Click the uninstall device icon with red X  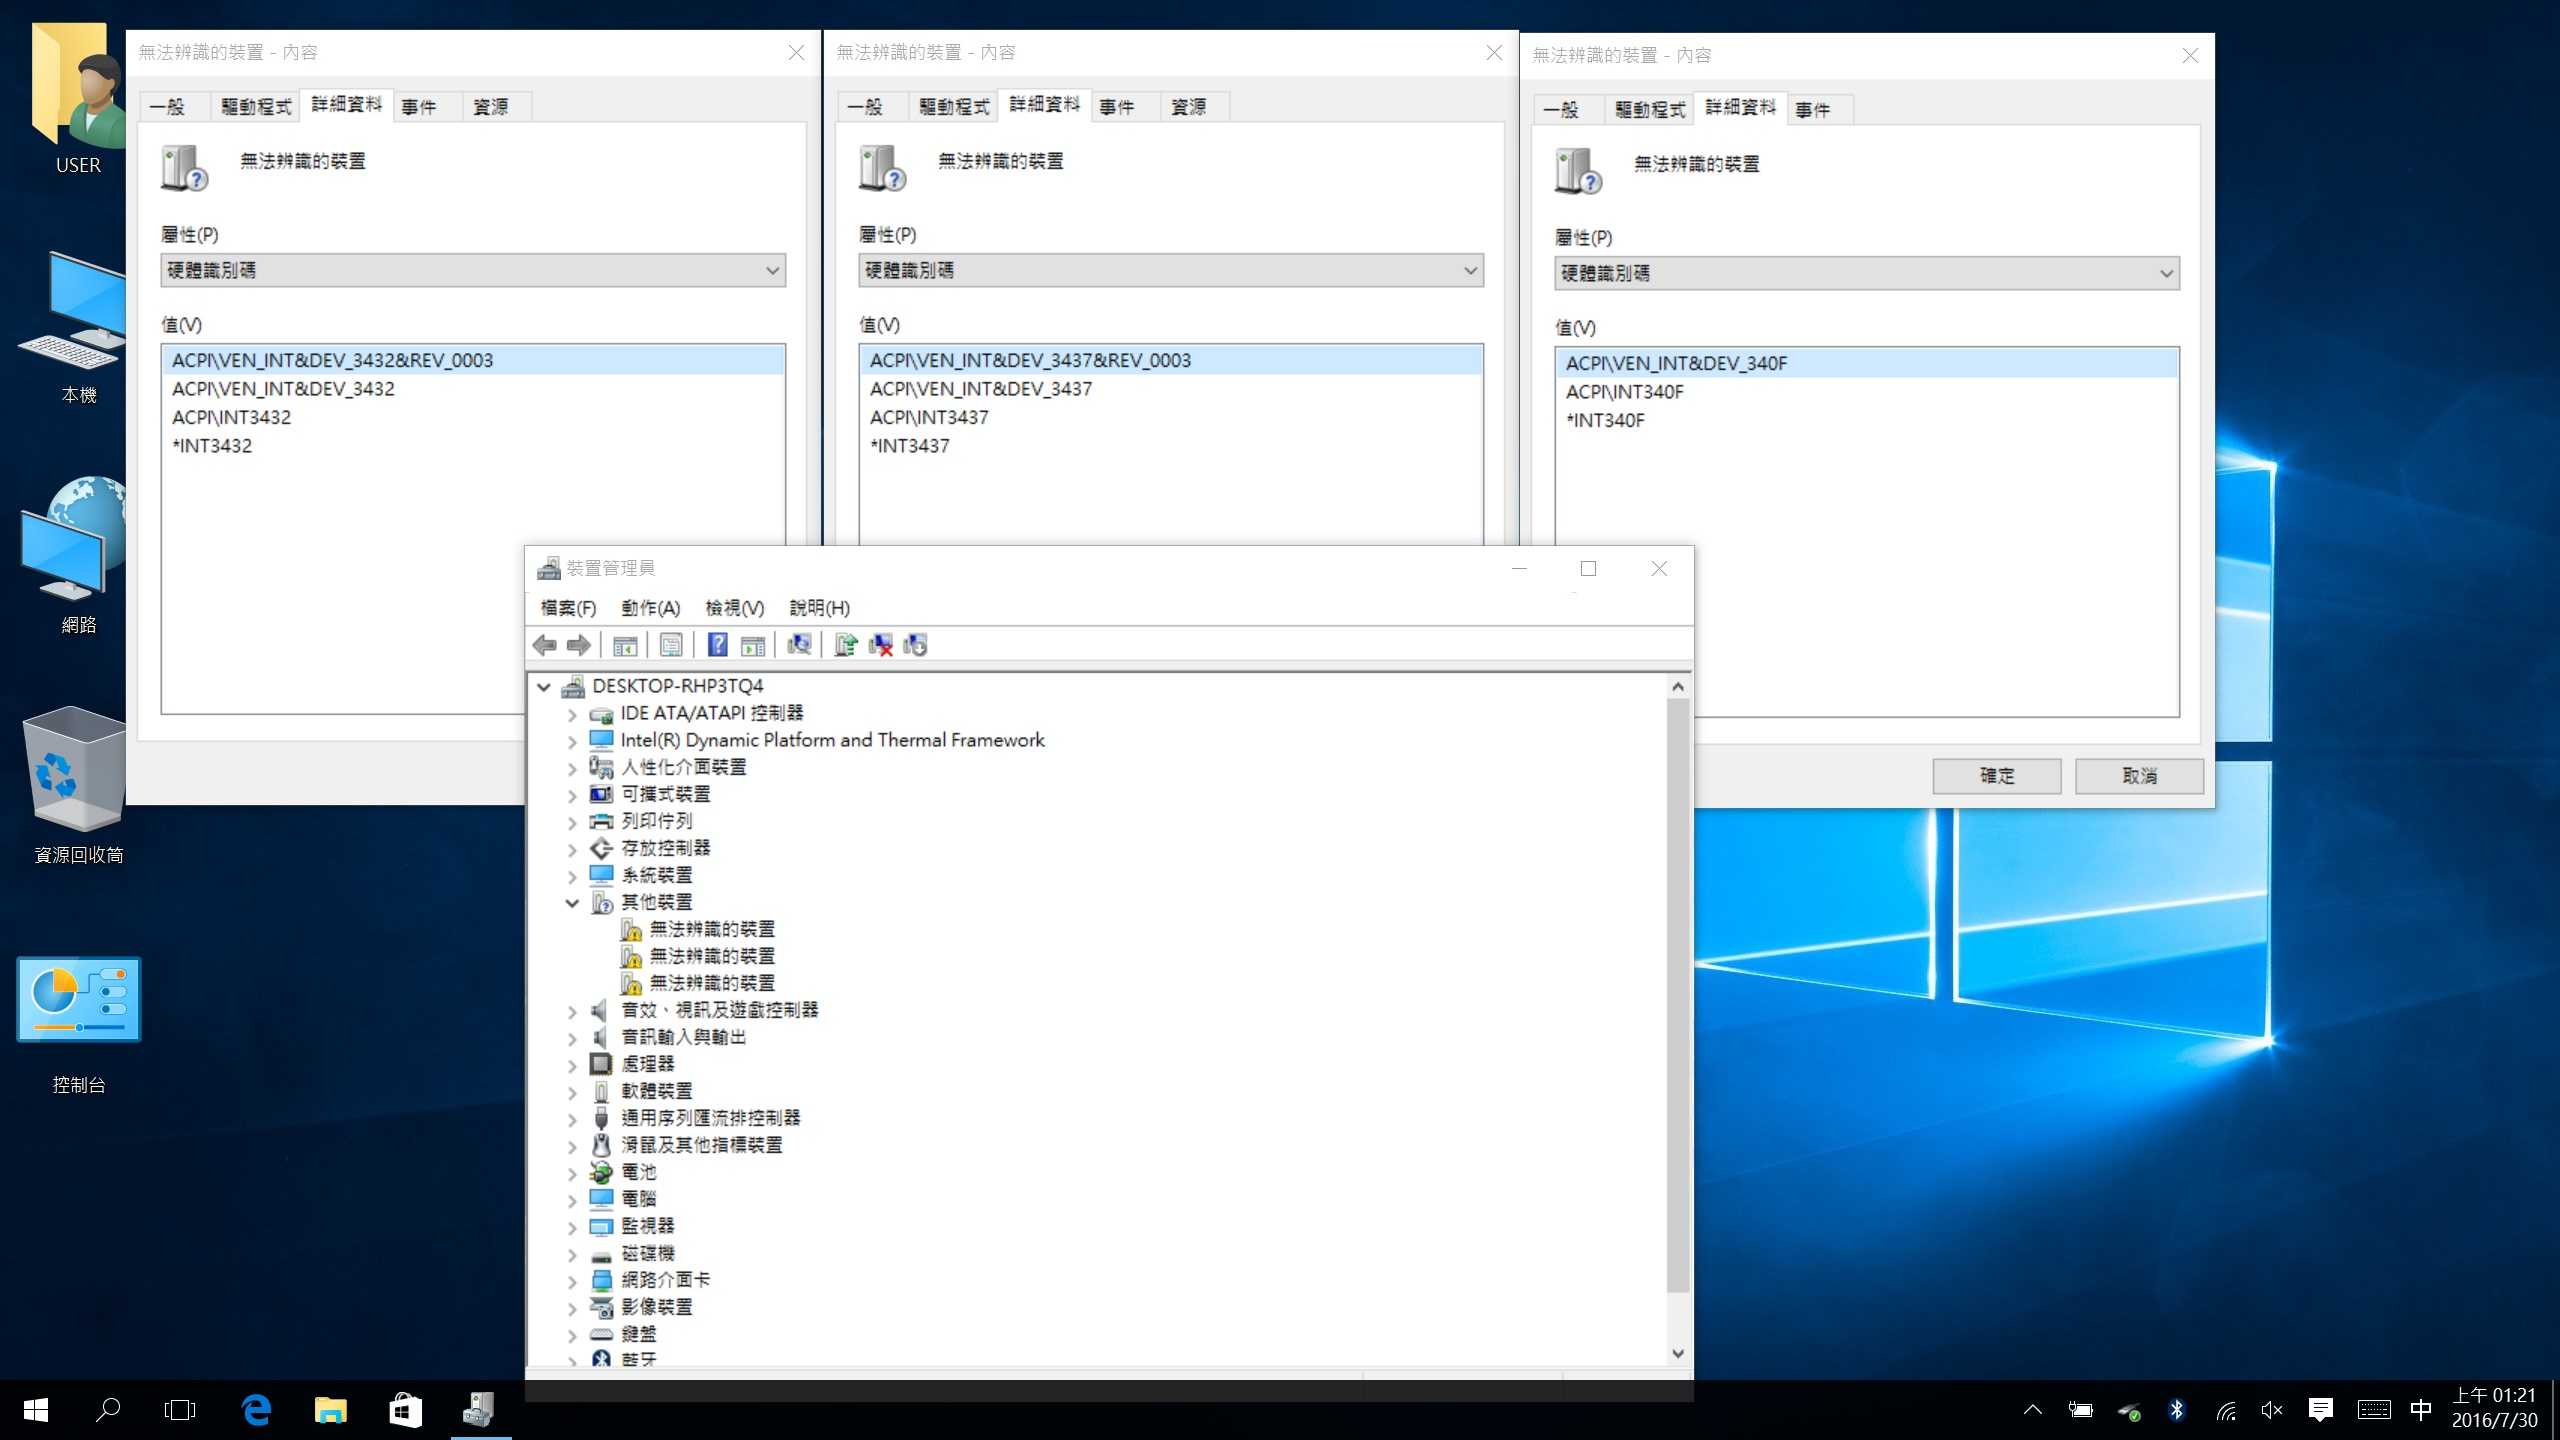pyautogui.click(x=881, y=645)
